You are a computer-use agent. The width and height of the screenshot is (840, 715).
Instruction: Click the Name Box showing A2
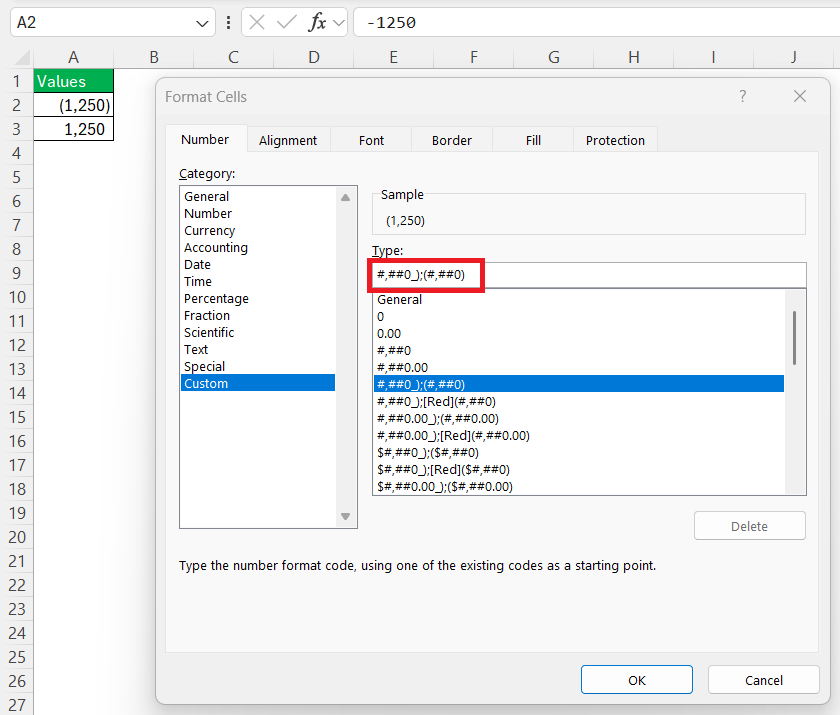[112, 22]
